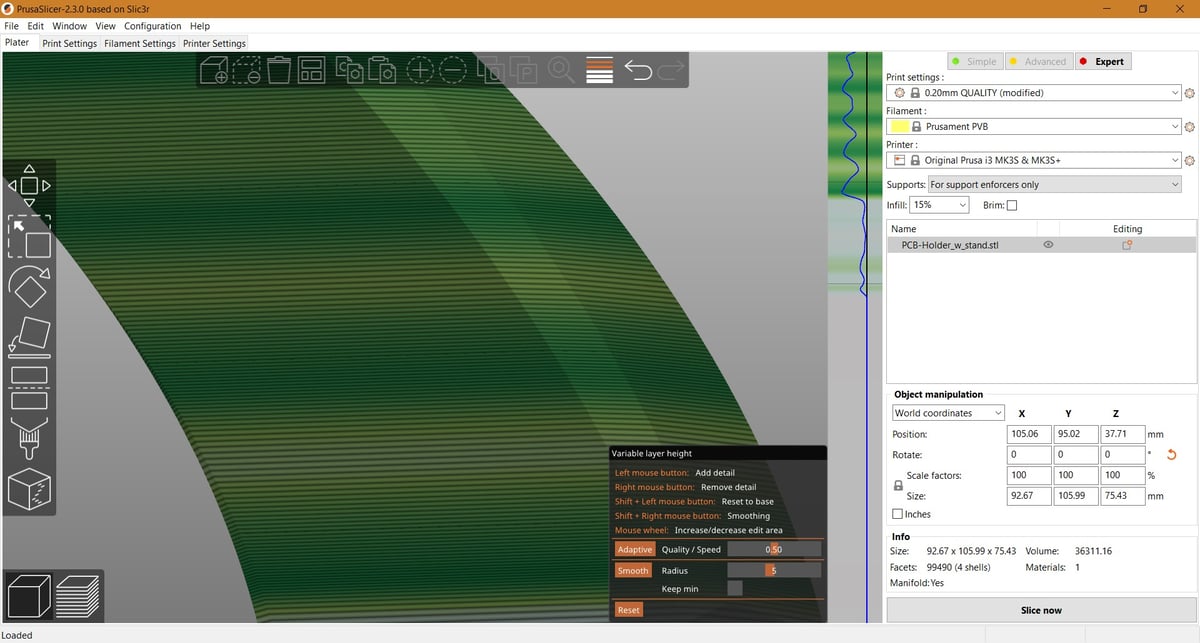1200x643 pixels.
Task: Click the editing icon for PCB-Holder_w_stand.stl
Action: click(1127, 245)
